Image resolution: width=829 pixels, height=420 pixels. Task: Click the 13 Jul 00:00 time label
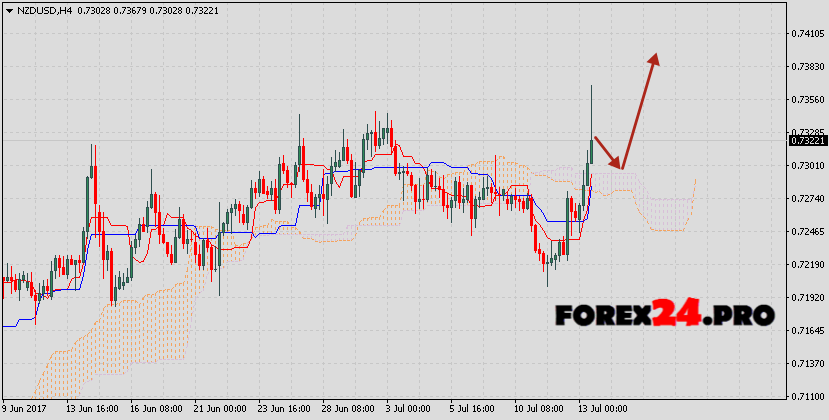tap(602, 409)
